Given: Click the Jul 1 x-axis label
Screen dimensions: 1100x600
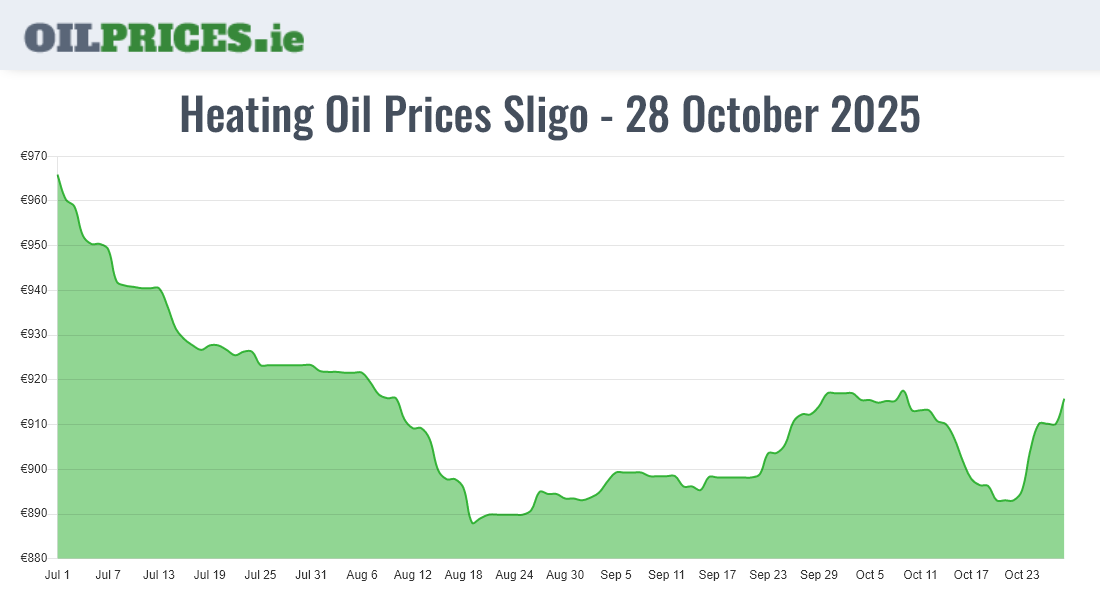Looking at the screenshot, I should (x=58, y=575).
